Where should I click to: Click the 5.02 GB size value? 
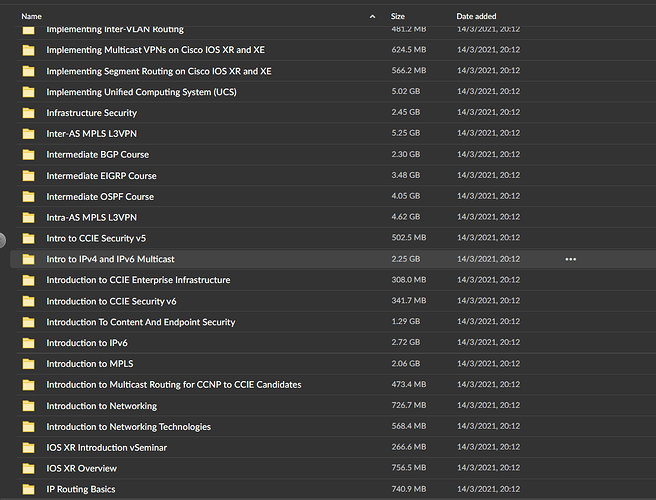[406, 91]
